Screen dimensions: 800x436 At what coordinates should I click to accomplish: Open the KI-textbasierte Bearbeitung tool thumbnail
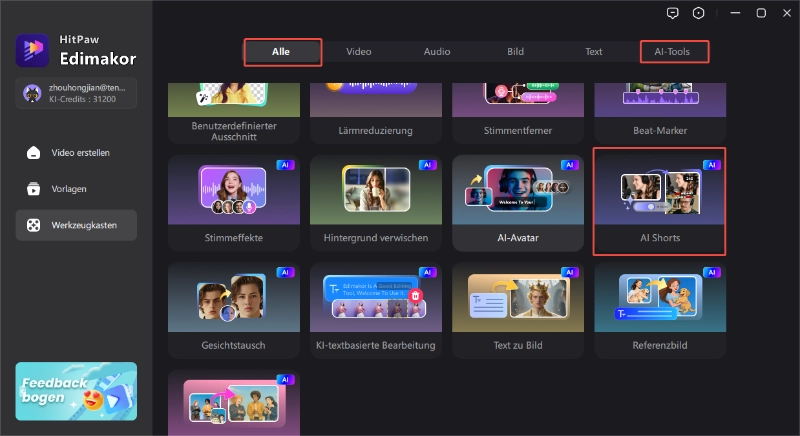[376, 297]
